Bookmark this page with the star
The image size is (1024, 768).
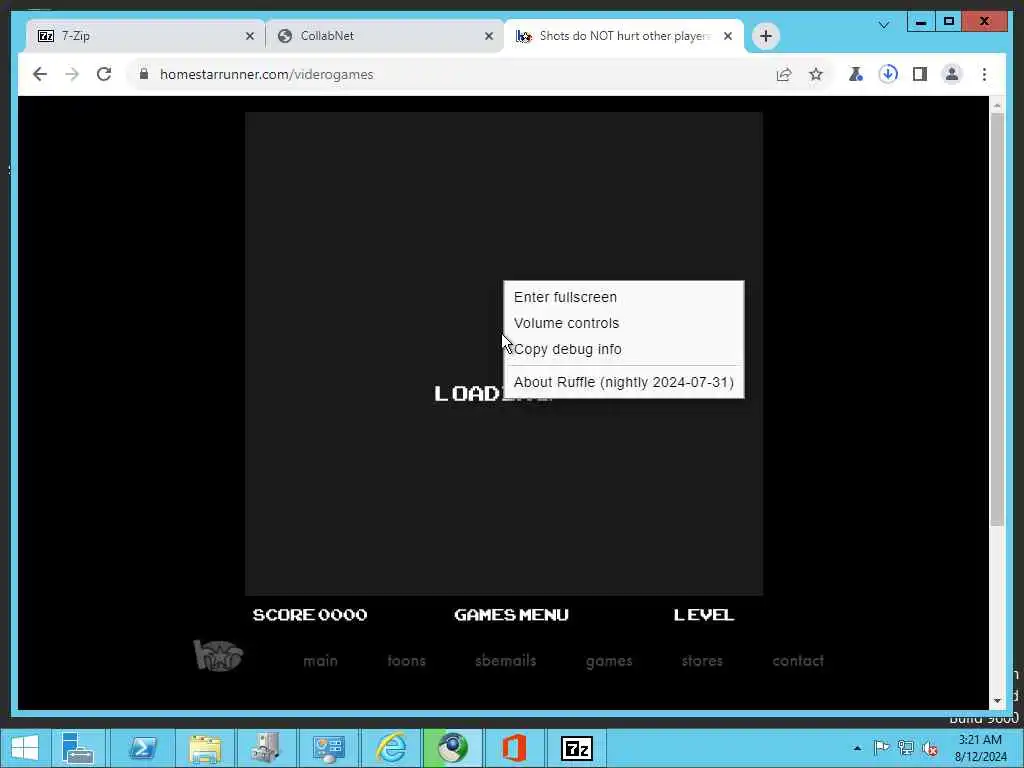point(816,74)
